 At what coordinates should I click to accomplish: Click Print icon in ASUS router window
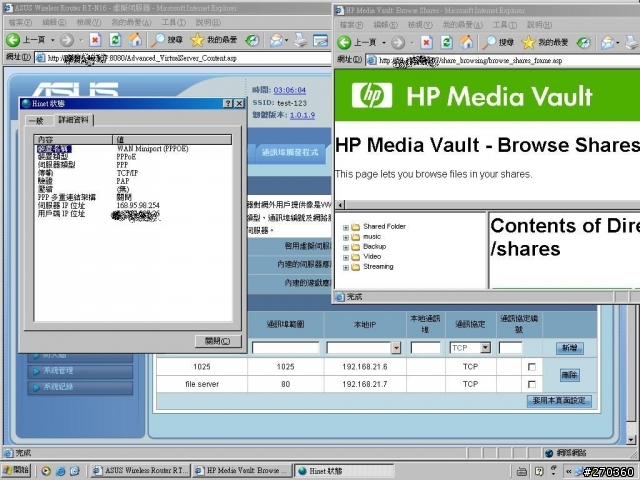click(x=301, y=40)
